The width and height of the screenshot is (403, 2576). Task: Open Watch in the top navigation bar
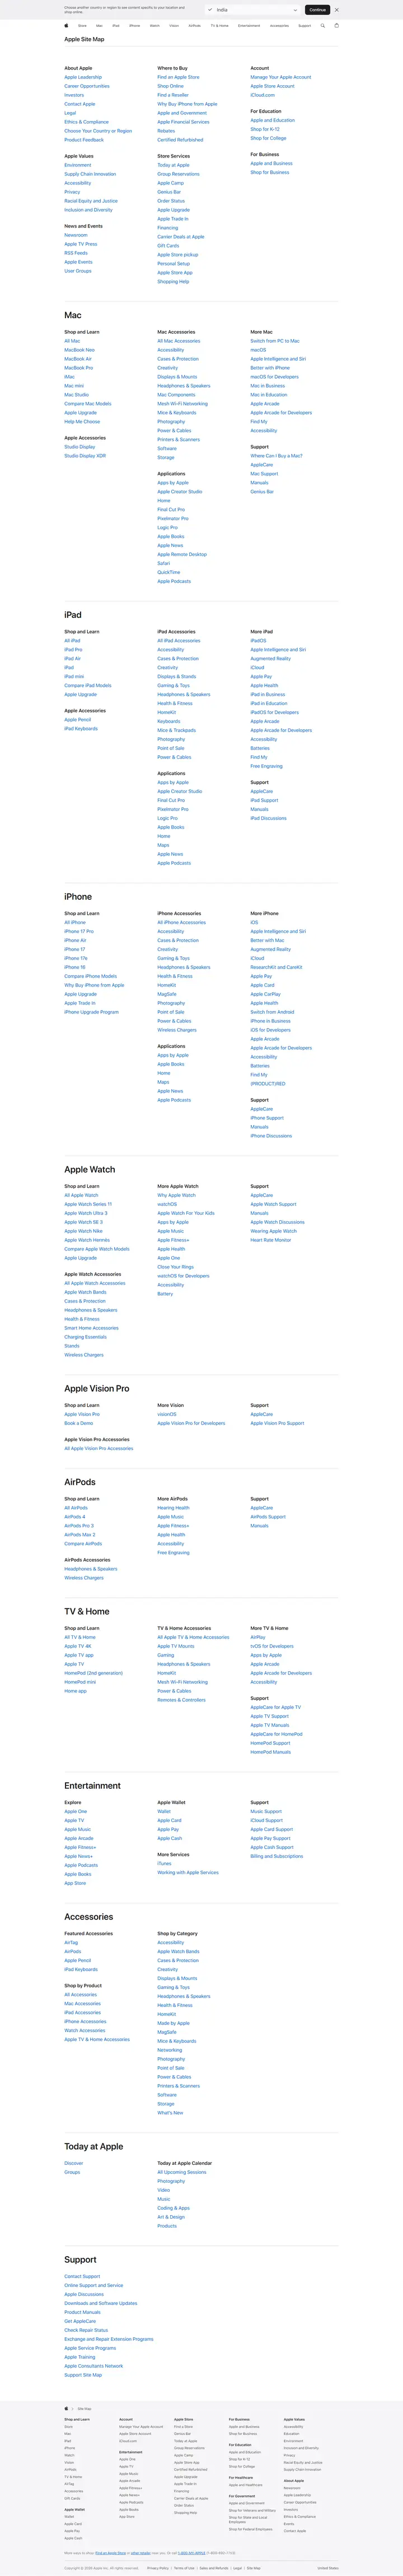(x=154, y=26)
